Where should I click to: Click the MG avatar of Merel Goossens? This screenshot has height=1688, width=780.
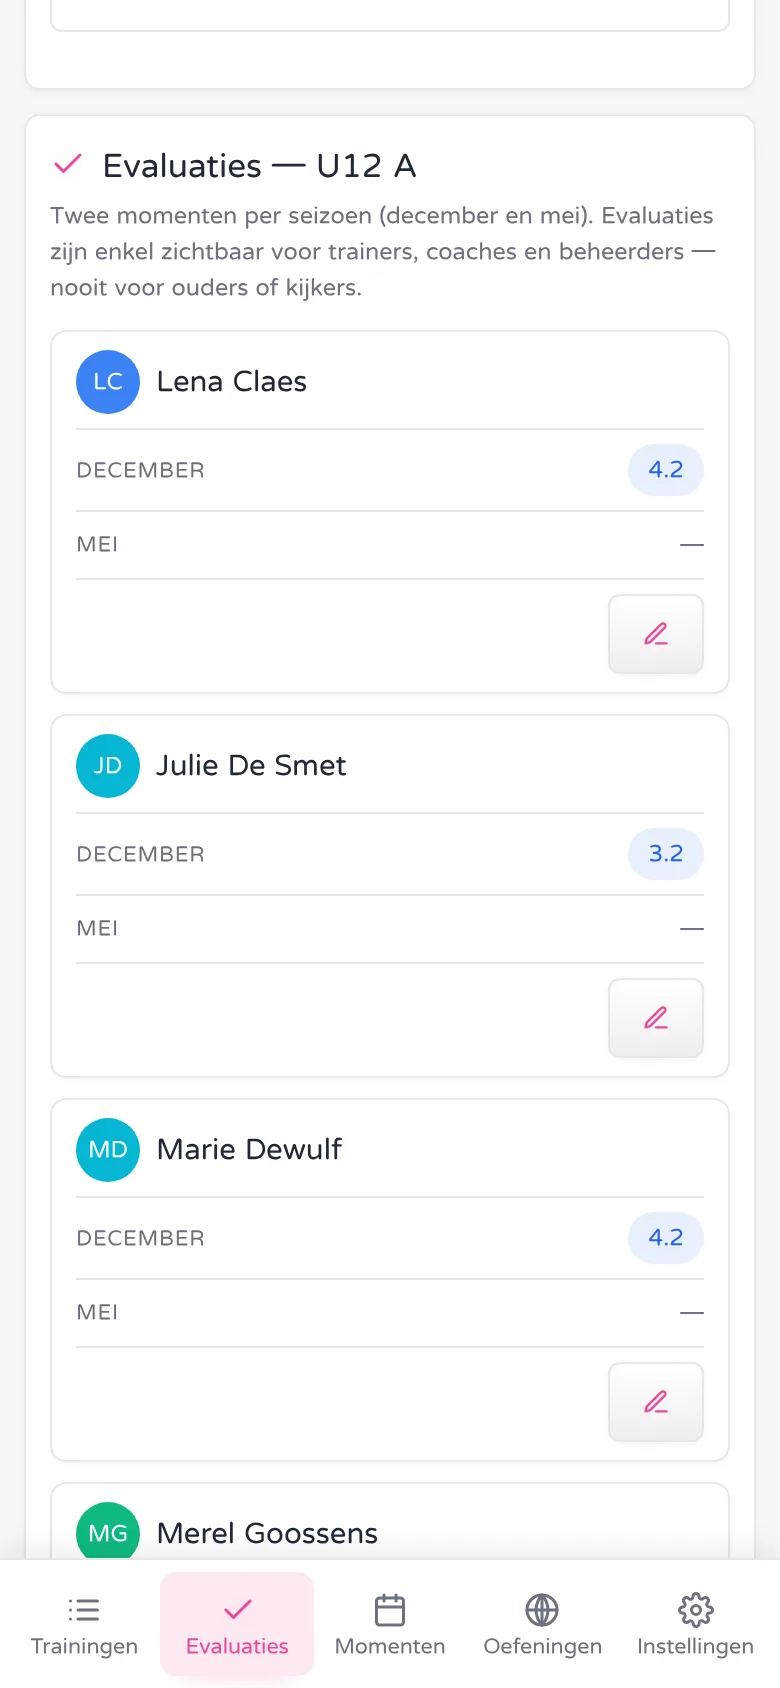click(x=108, y=1531)
